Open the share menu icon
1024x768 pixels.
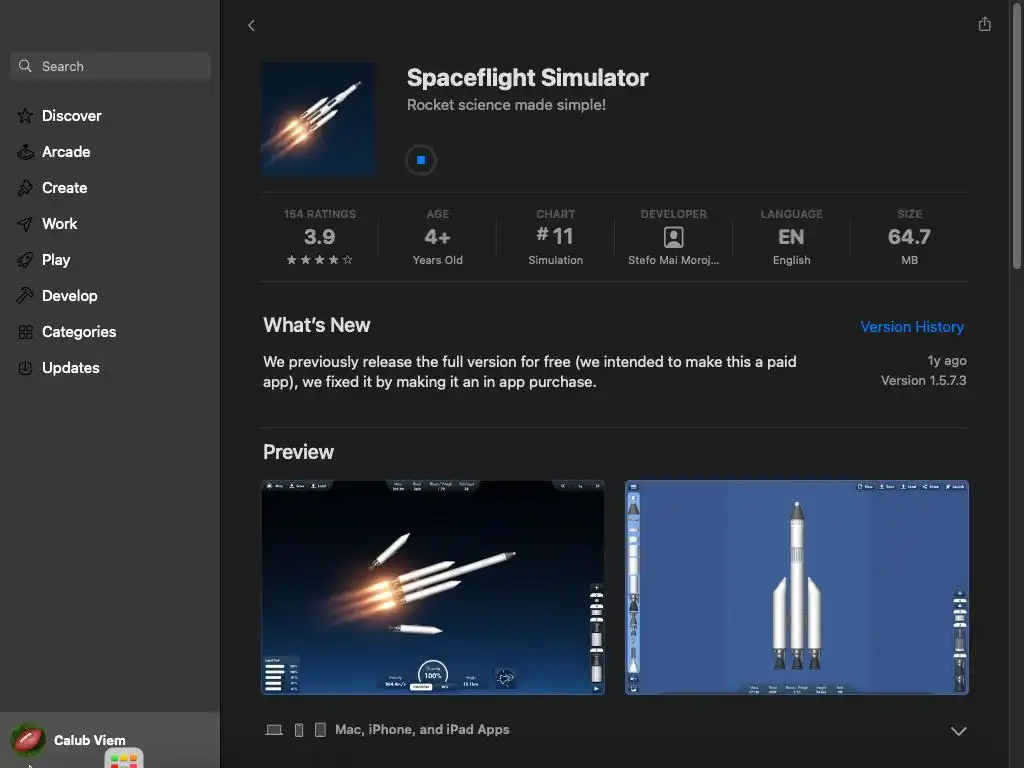pos(984,24)
